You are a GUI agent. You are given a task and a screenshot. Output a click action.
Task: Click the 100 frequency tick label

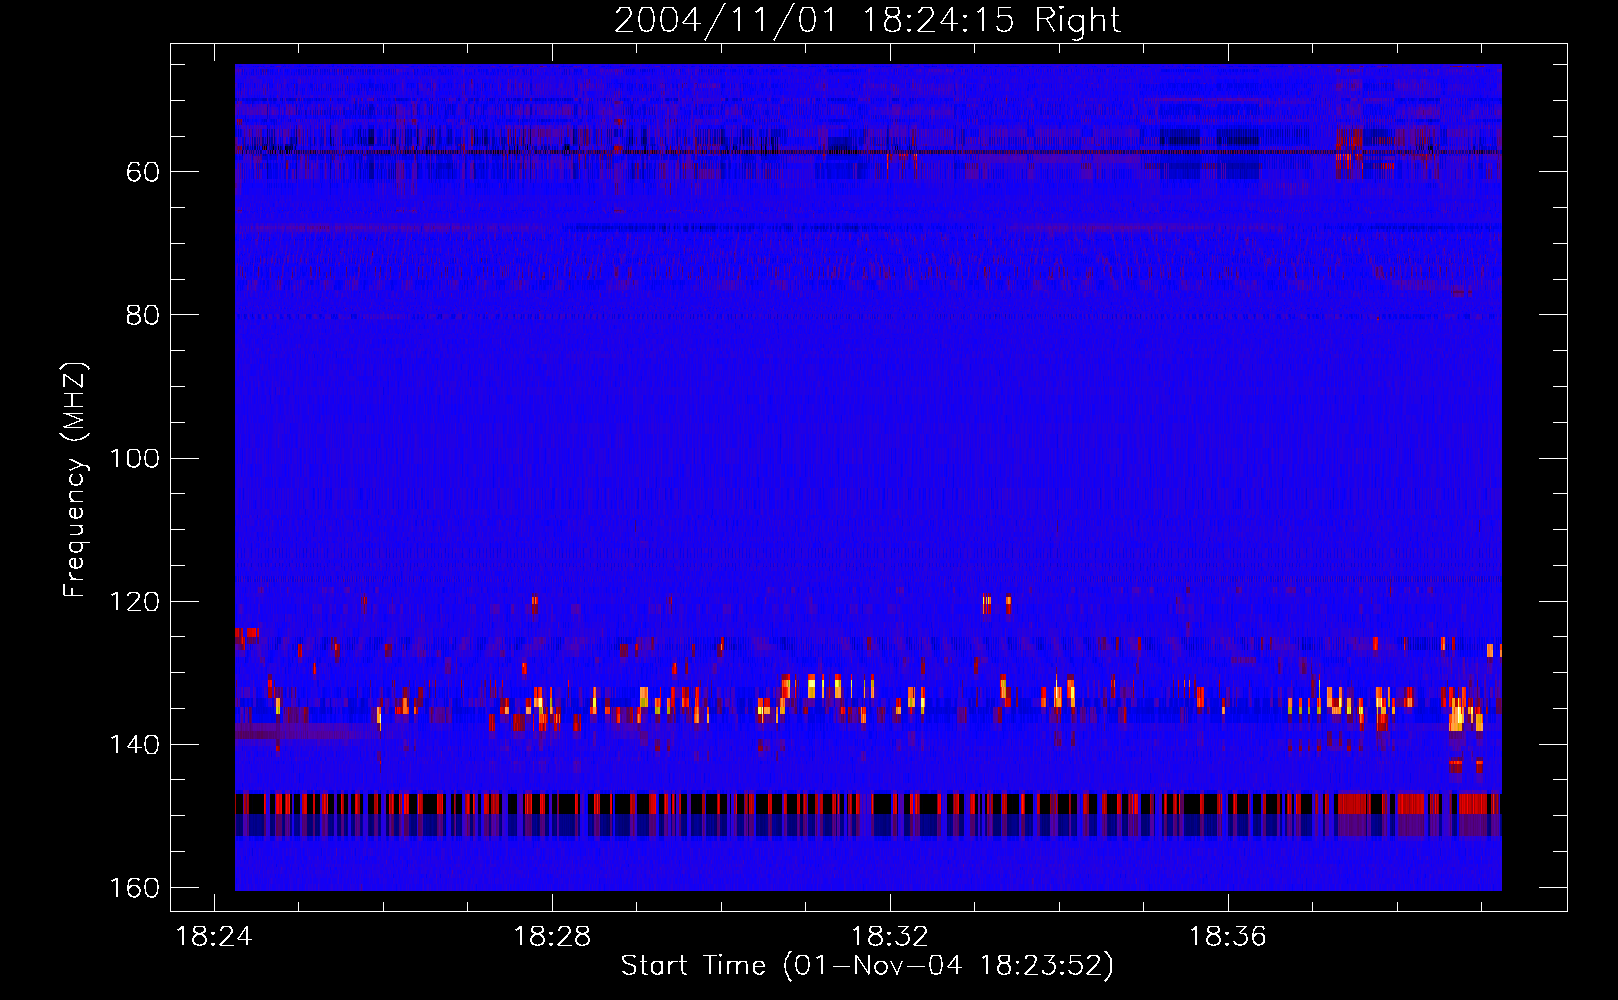(134, 459)
